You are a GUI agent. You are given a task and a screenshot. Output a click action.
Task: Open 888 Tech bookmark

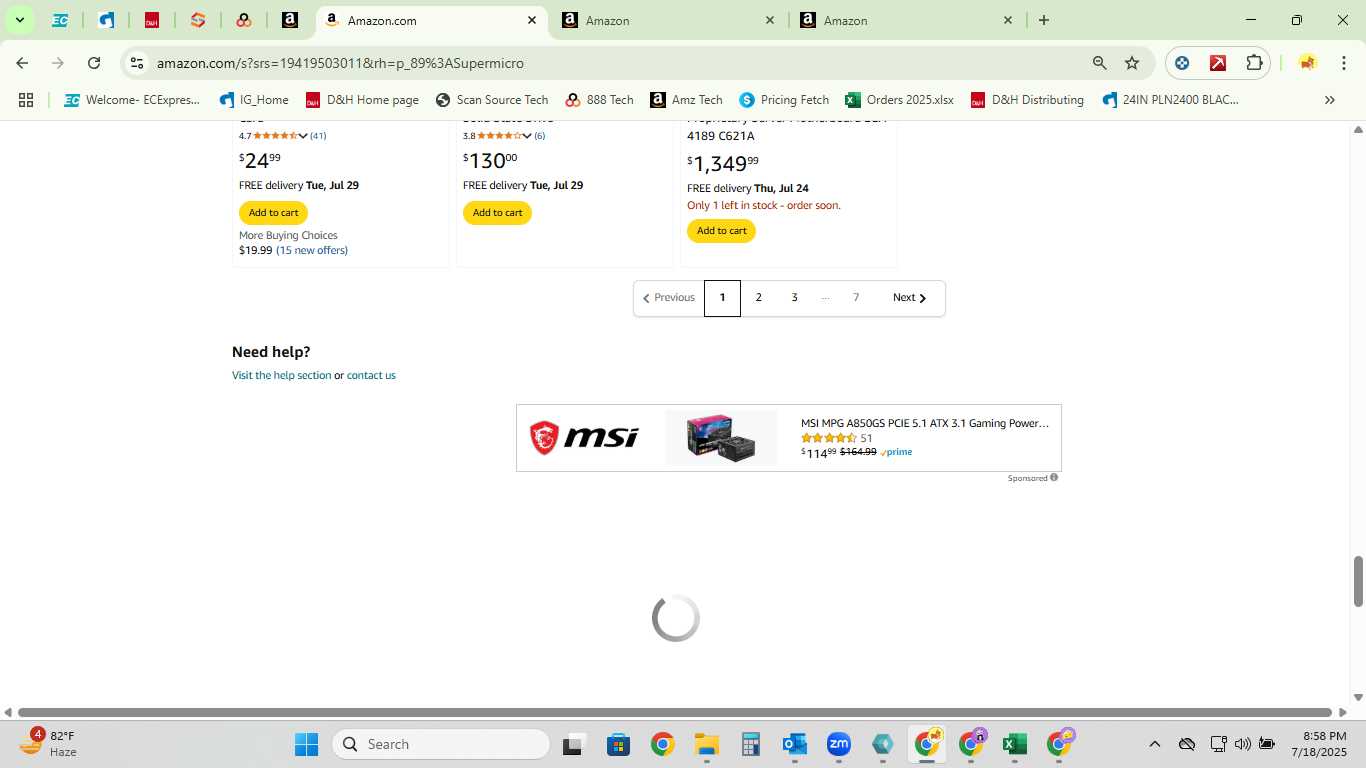[x=599, y=100]
